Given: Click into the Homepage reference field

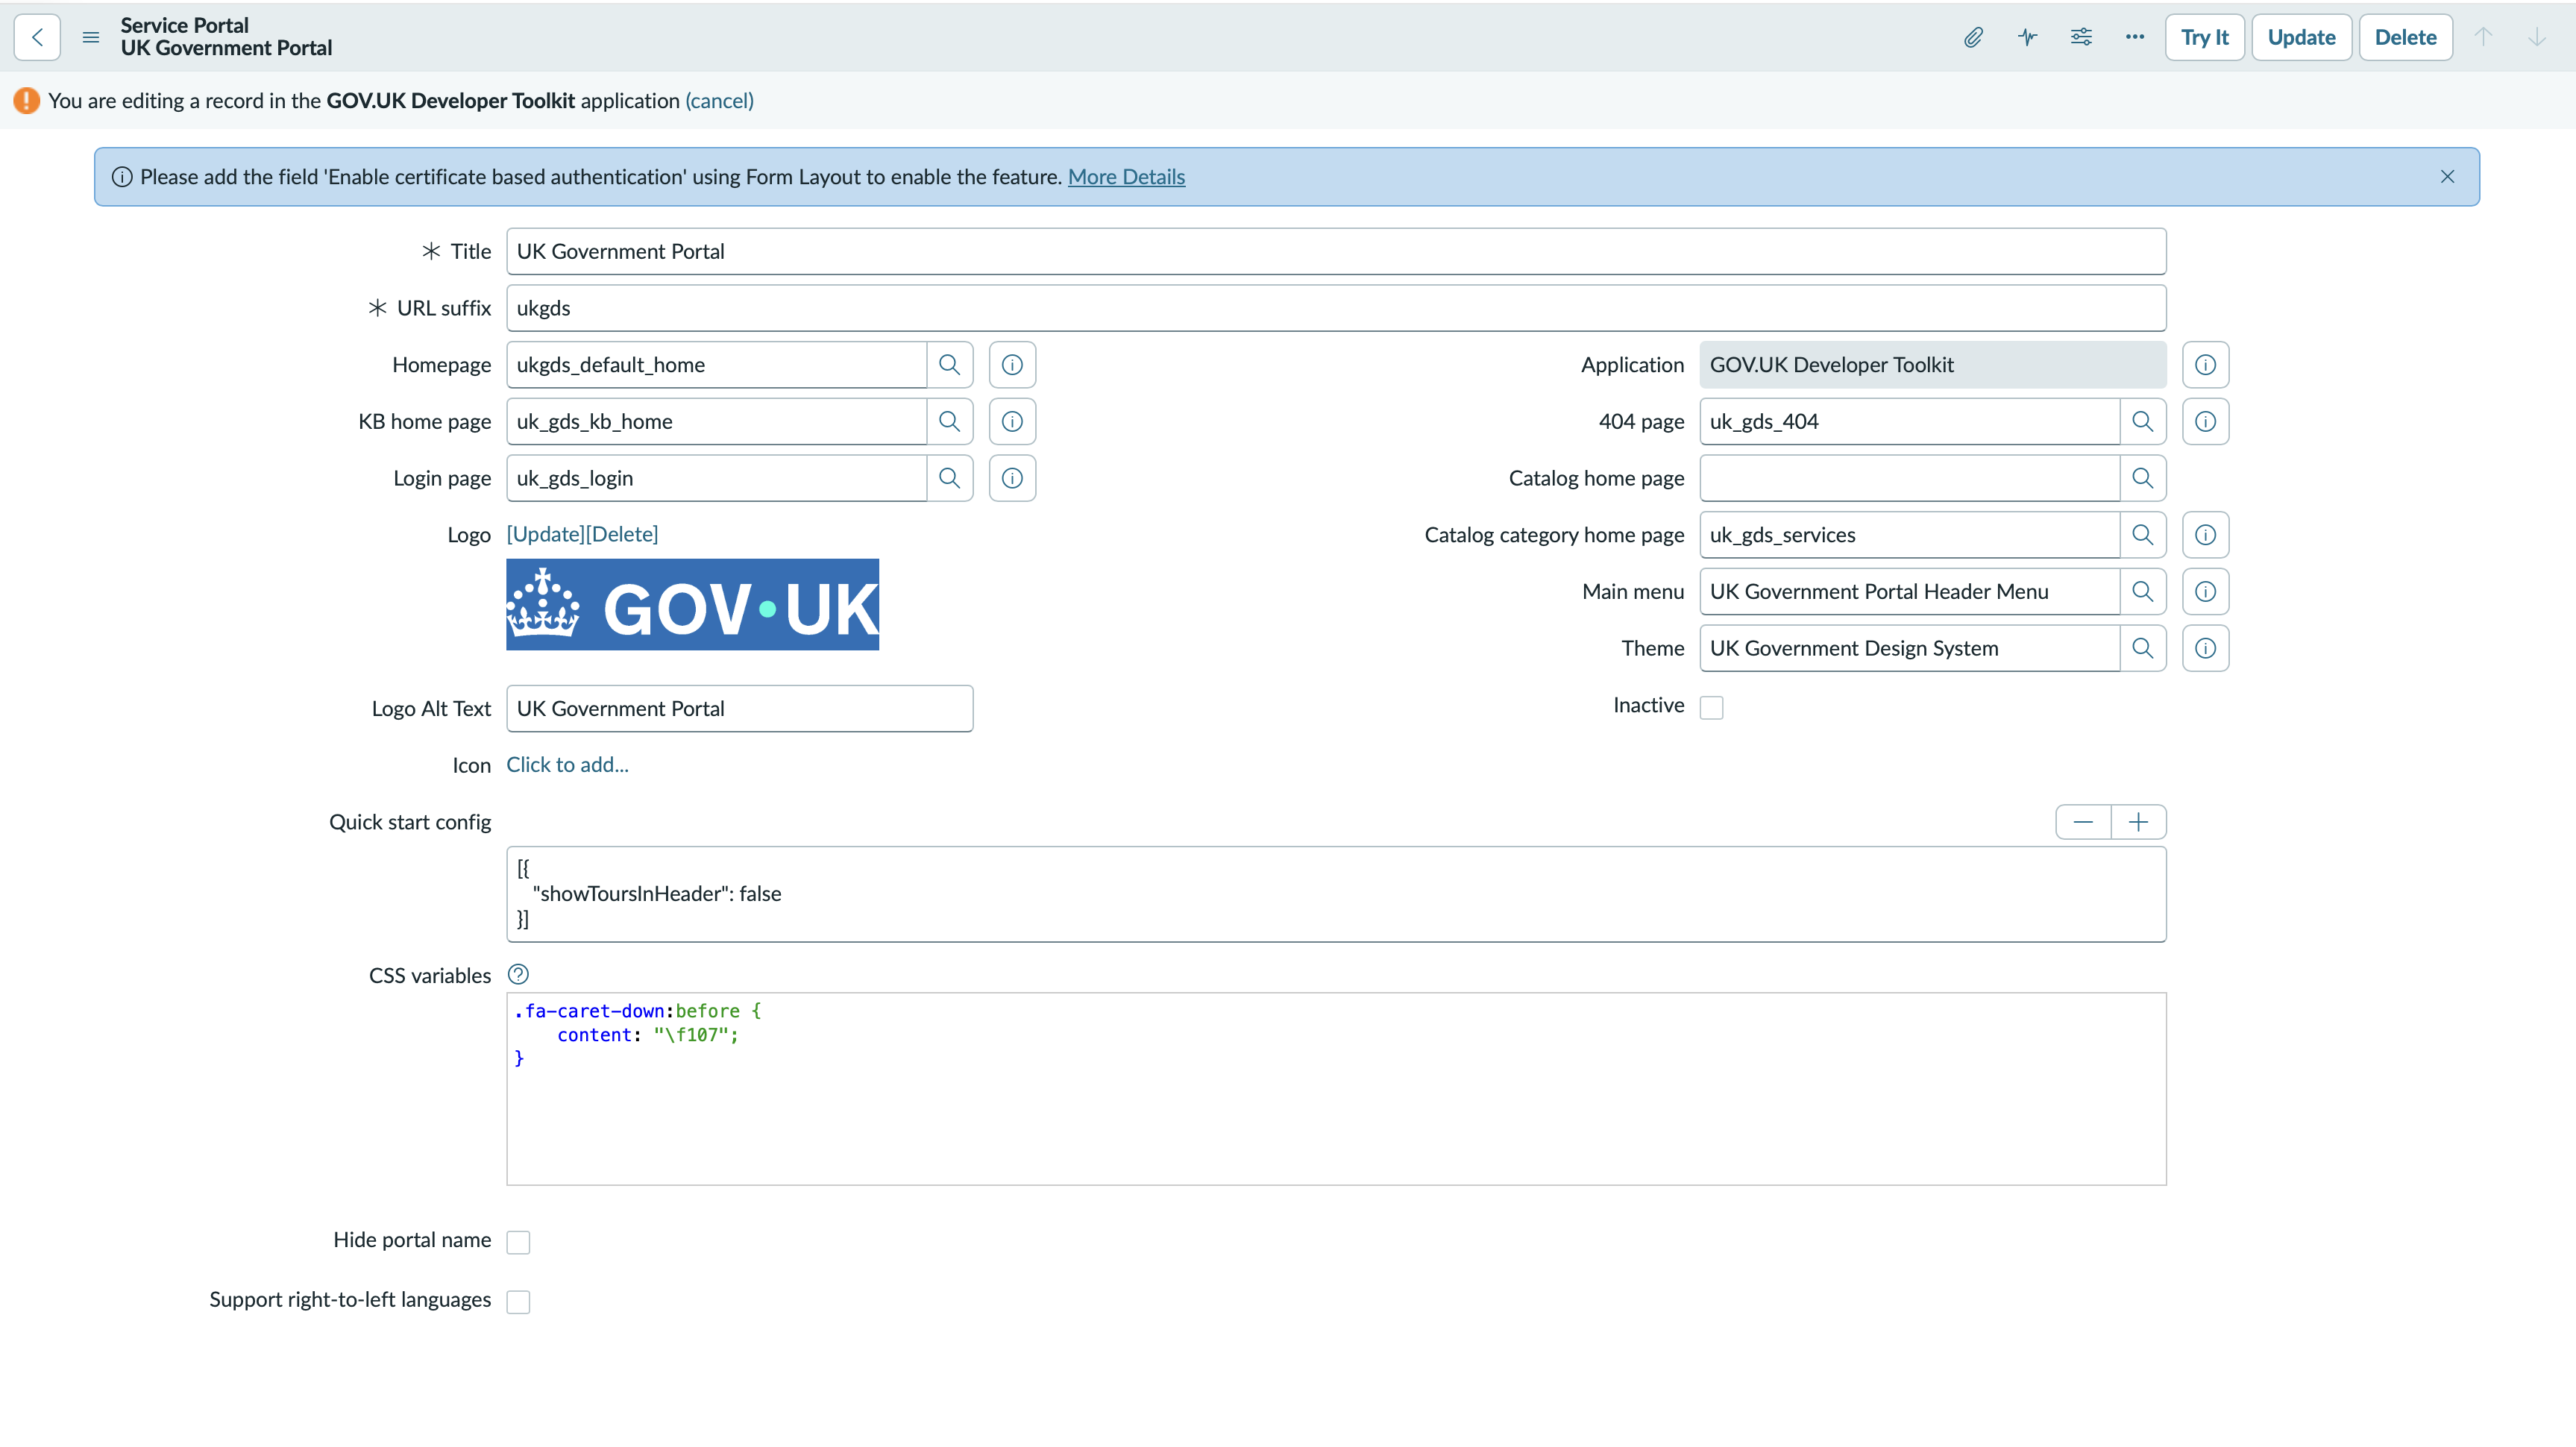Looking at the screenshot, I should (716, 365).
